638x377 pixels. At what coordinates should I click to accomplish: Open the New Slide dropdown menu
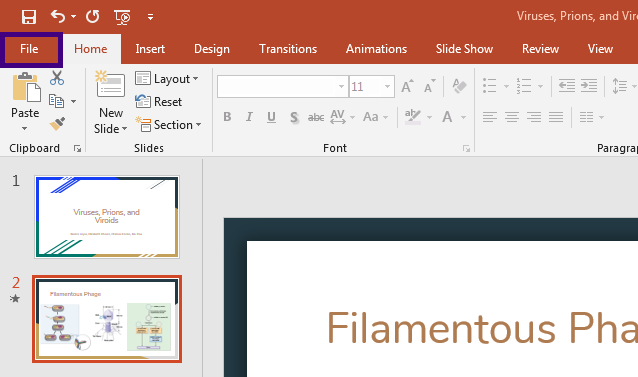(x=110, y=129)
